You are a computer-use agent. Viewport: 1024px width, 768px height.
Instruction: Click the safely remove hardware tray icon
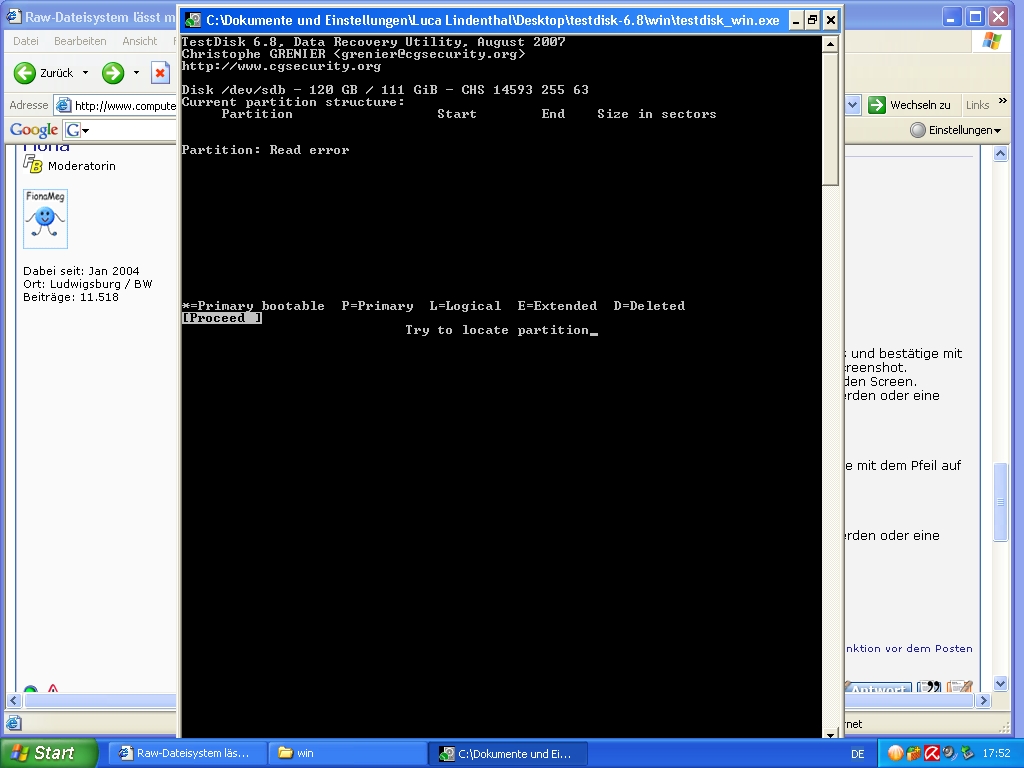(967, 754)
